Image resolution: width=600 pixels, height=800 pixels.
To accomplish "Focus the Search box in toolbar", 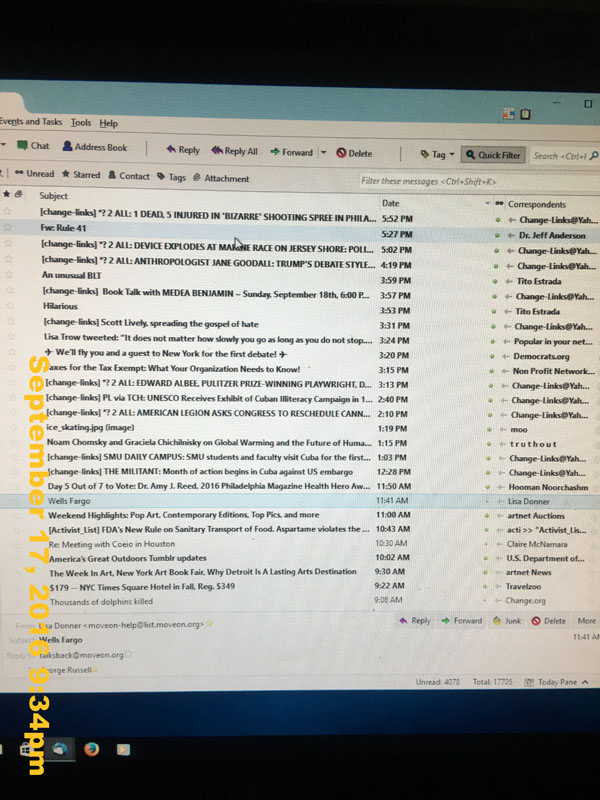I will [565, 156].
